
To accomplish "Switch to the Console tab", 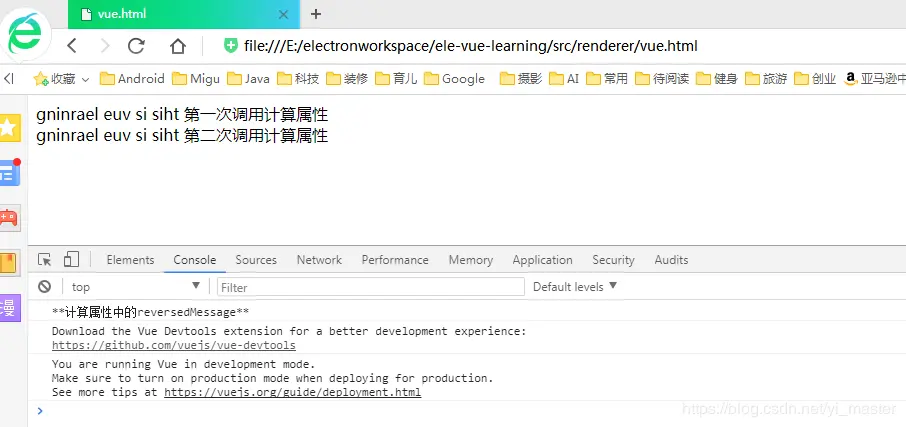I will pyautogui.click(x=195, y=260).
